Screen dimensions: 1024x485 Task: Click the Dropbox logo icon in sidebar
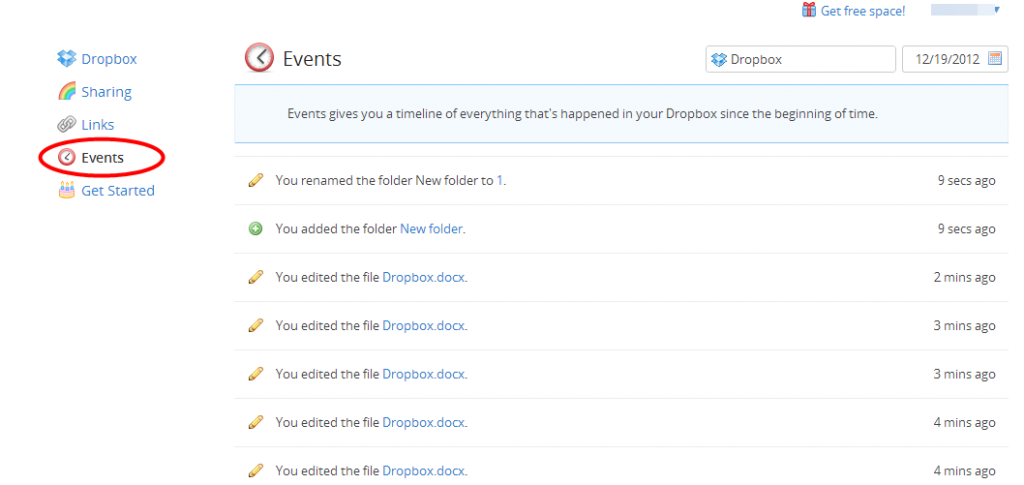click(x=67, y=59)
